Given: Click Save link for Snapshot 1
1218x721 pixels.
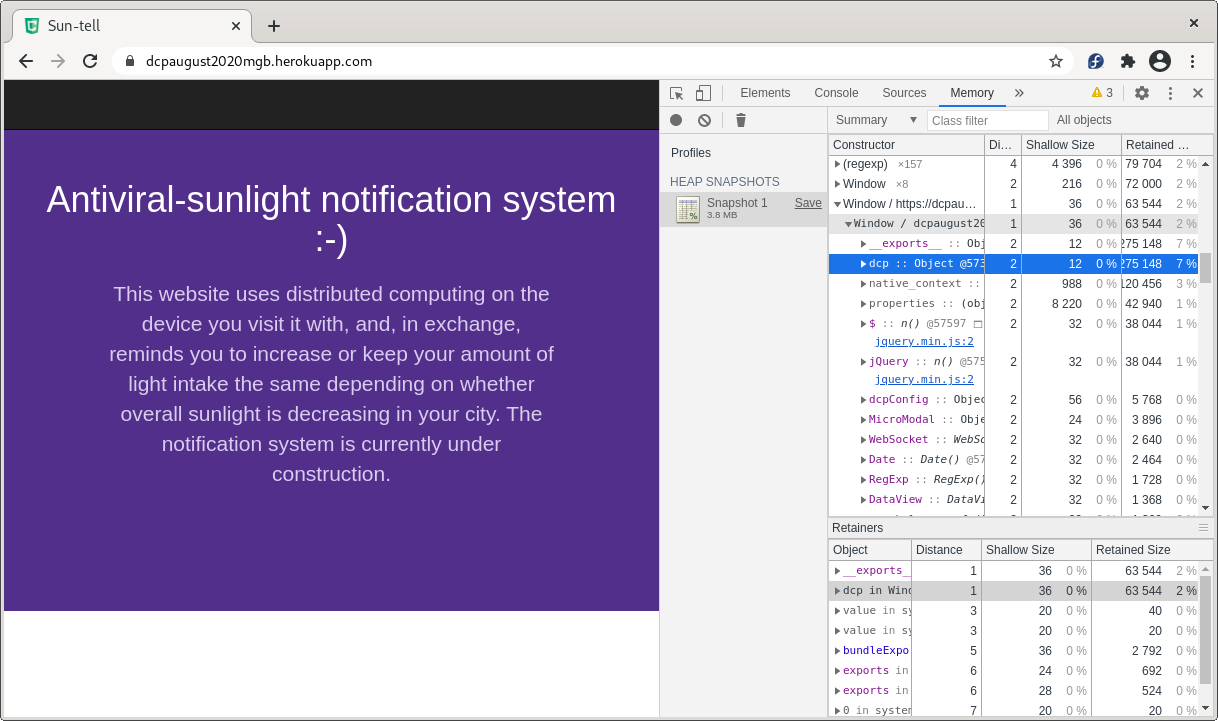Looking at the screenshot, I should tap(808, 203).
